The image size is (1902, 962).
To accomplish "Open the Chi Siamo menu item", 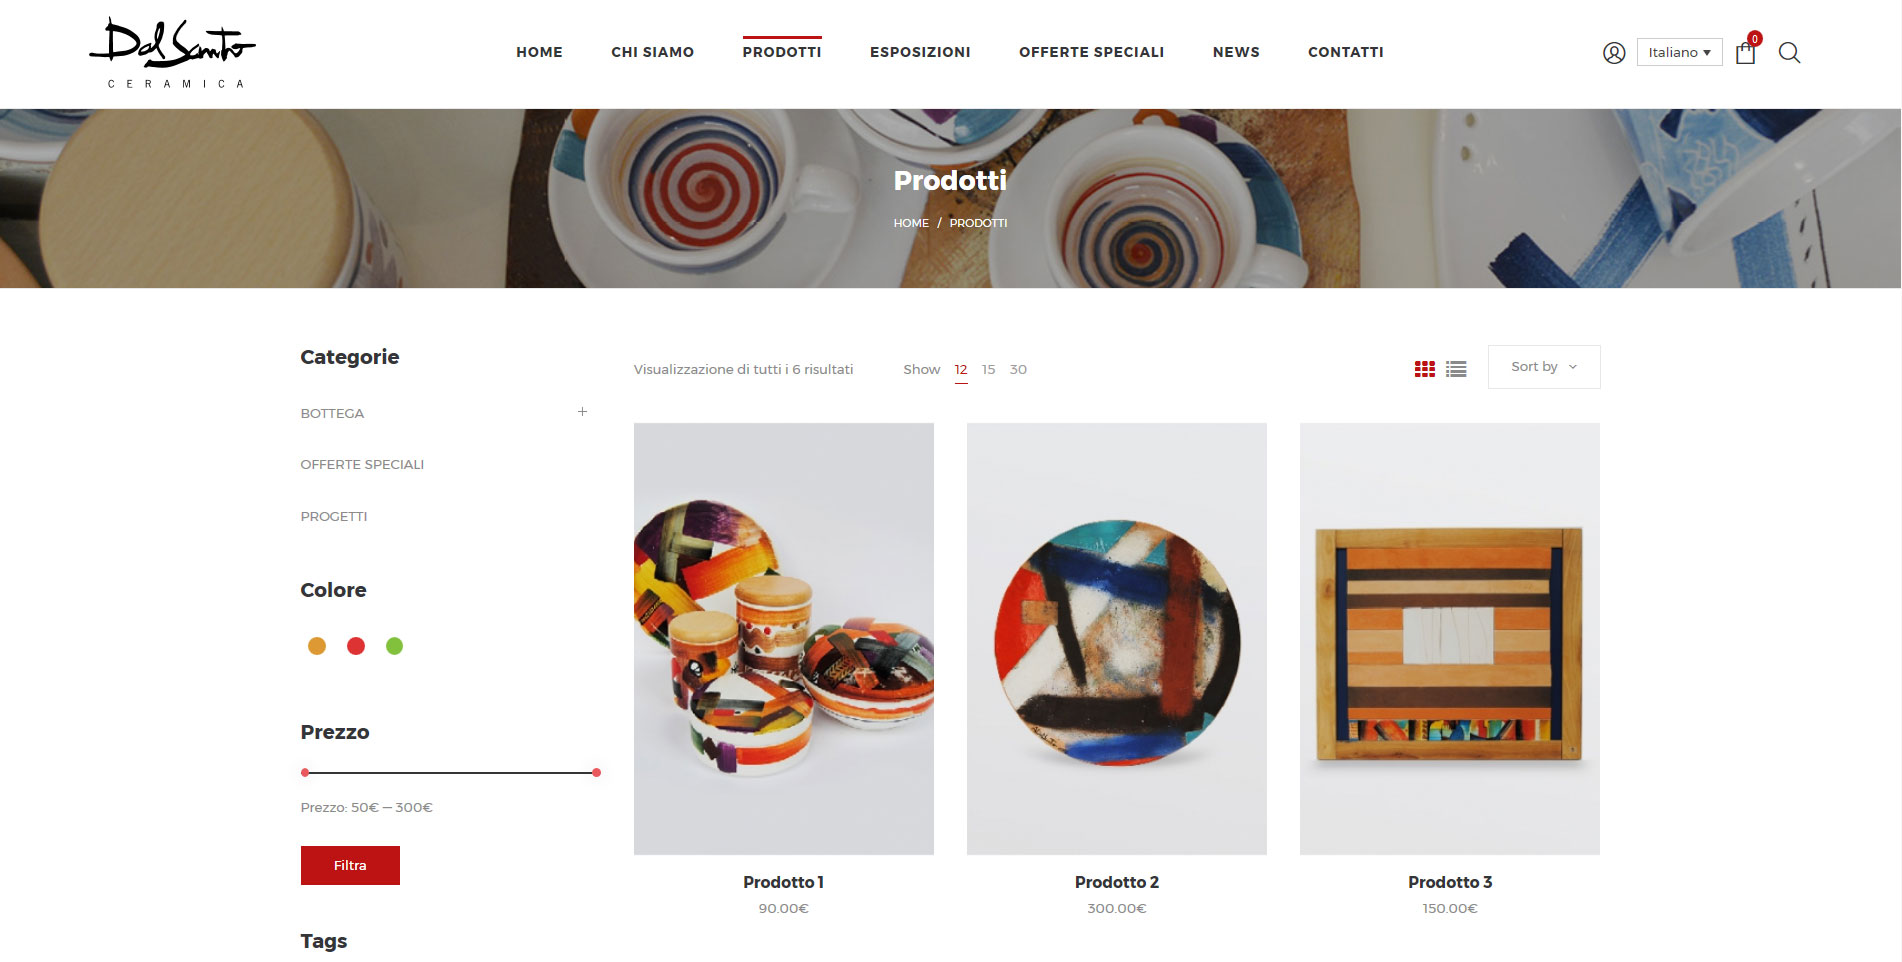I will point(652,52).
